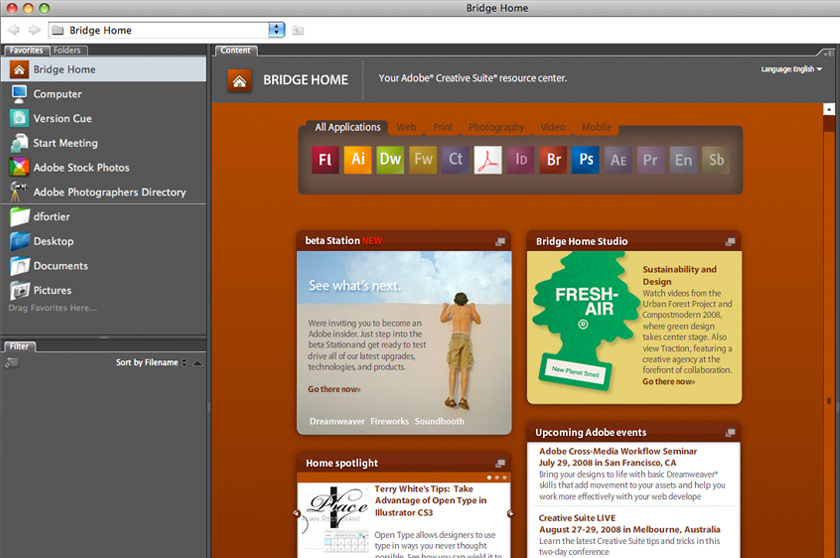Viewport: 840px width, 558px height.
Task: Click the Home spotlight article thumbnail
Action: [337, 518]
